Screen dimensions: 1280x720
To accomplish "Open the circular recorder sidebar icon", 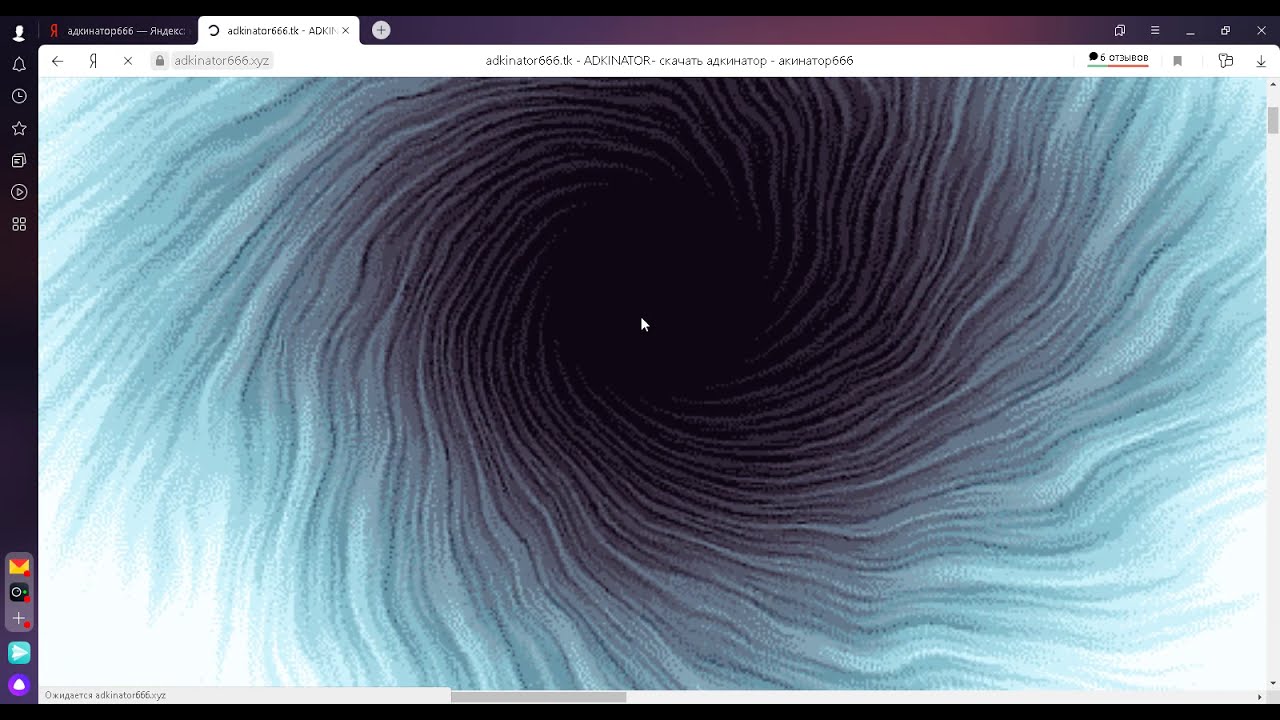I will (18, 592).
